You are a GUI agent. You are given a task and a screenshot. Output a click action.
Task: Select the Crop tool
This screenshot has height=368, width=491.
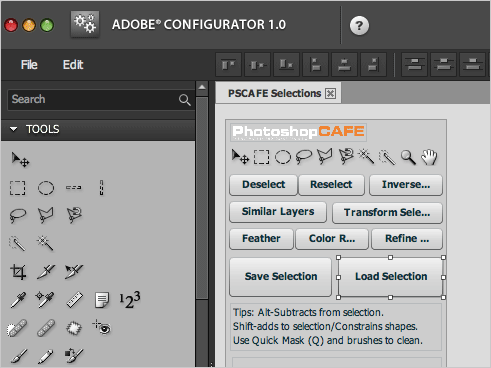[x=18, y=272]
